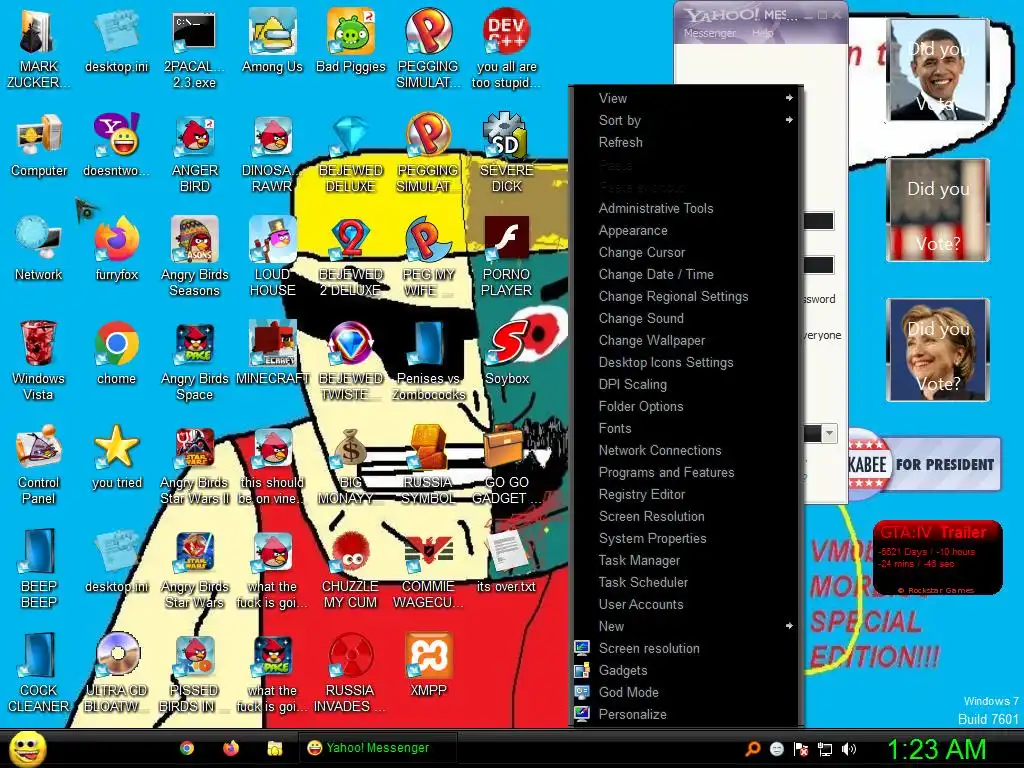Image resolution: width=1024 pixels, height=768 pixels.
Task: Click the KABEE FOR PRESIDENT banner
Action: tap(925, 464)
